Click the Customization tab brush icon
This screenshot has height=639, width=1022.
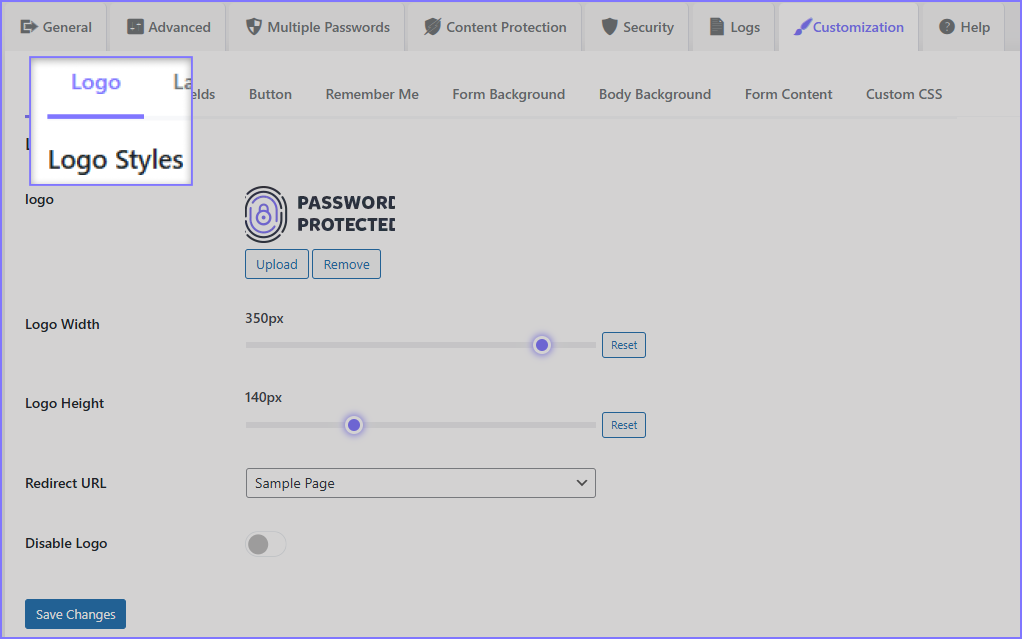802,27
